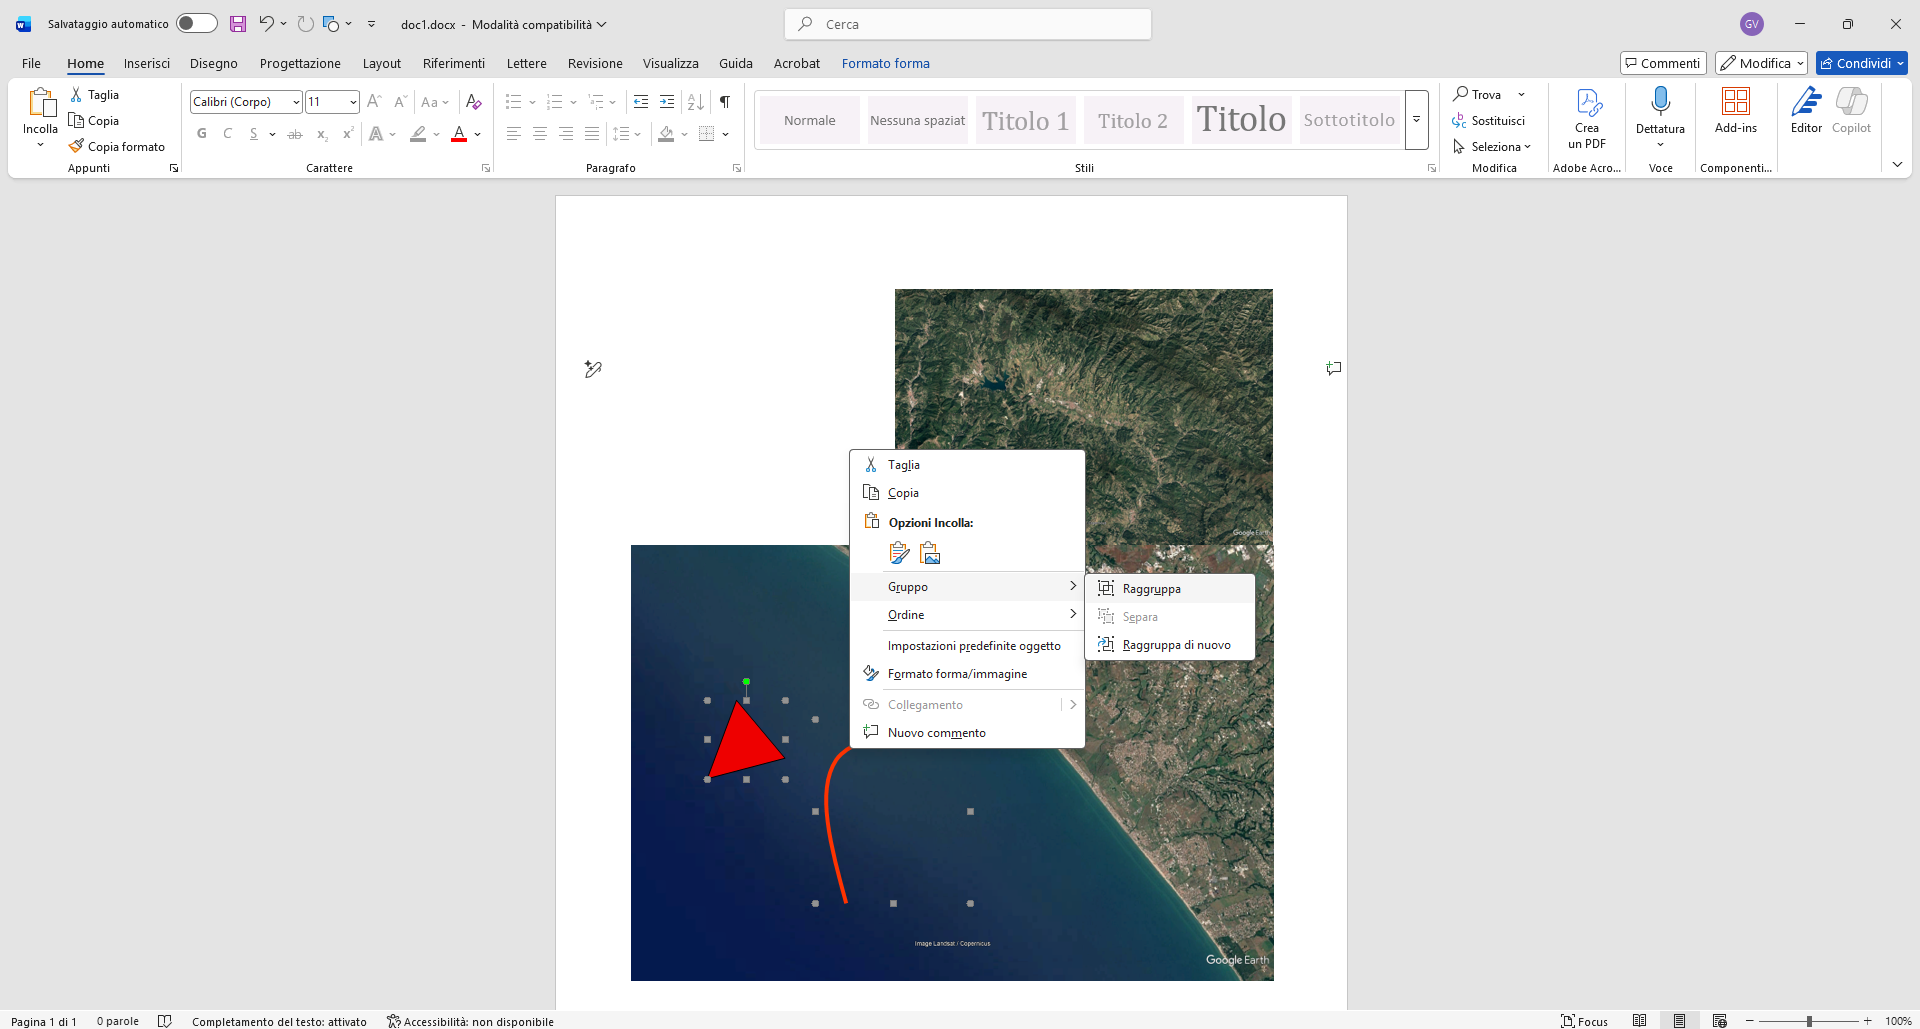Click the Save icon in title bar
The width and height of the screenshot is (1920, 1029).
click(x=238, y=24)
